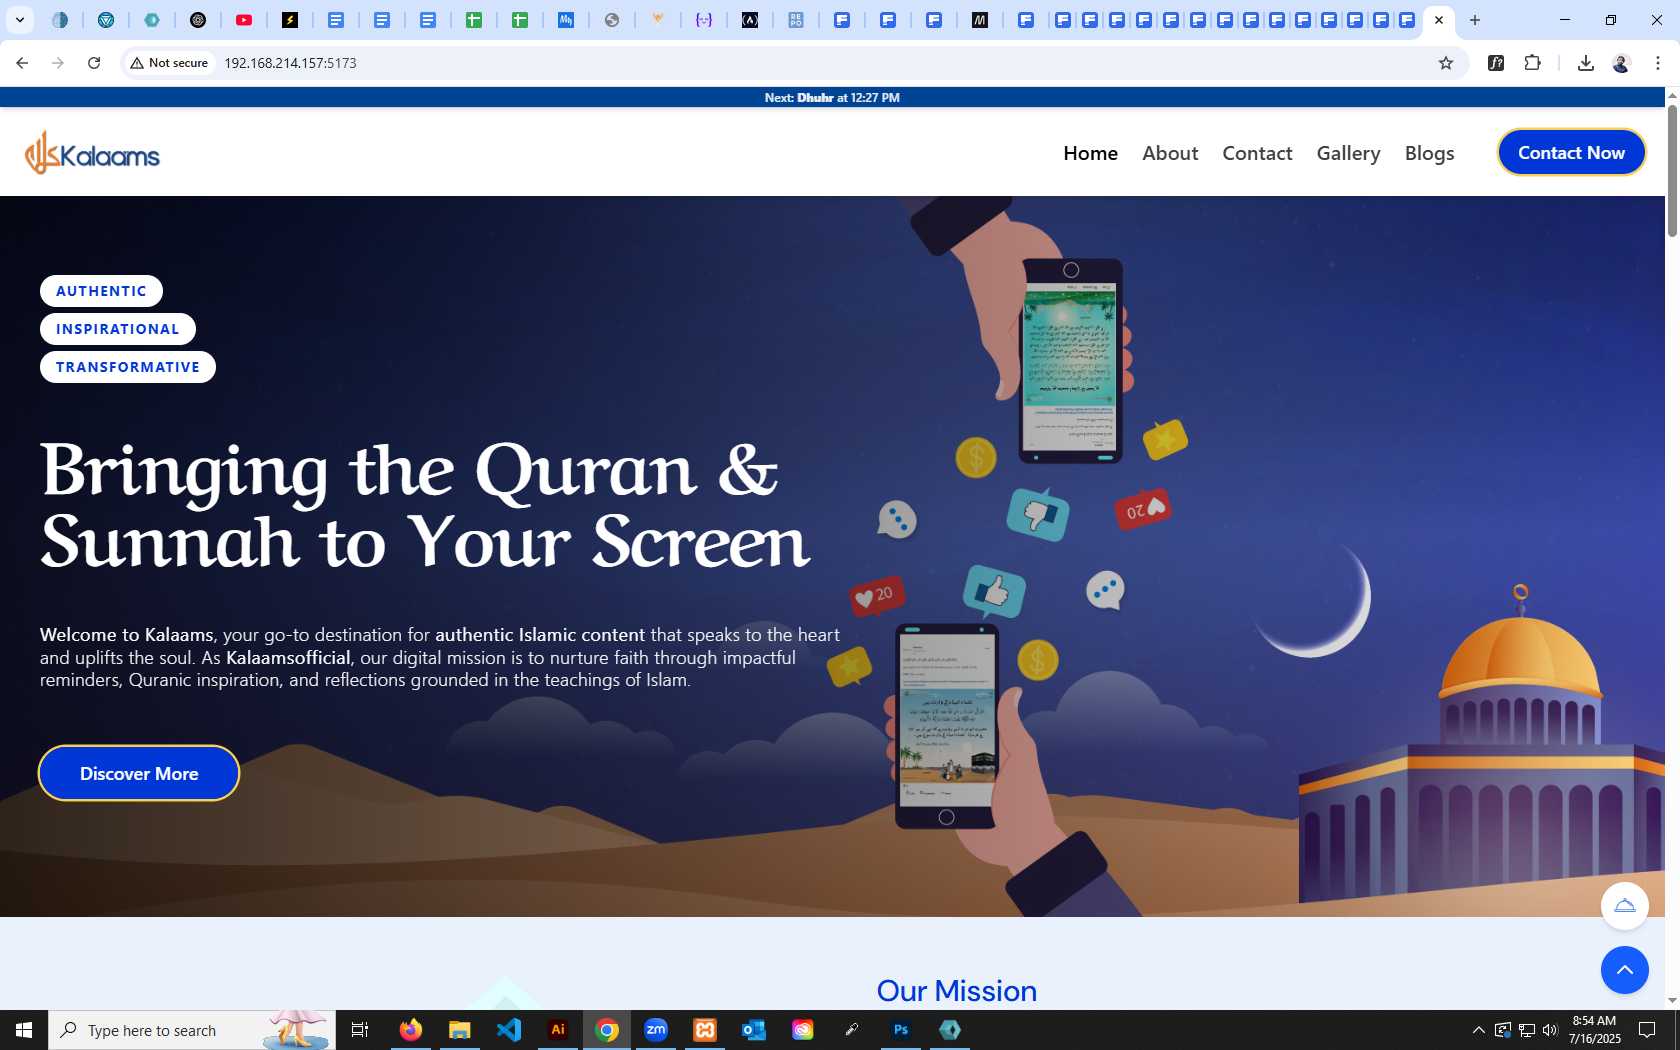This screenshot has width=1680, height=1050.
Task: Open the Extensions puzzle icon
Action: coord(1532,63)
